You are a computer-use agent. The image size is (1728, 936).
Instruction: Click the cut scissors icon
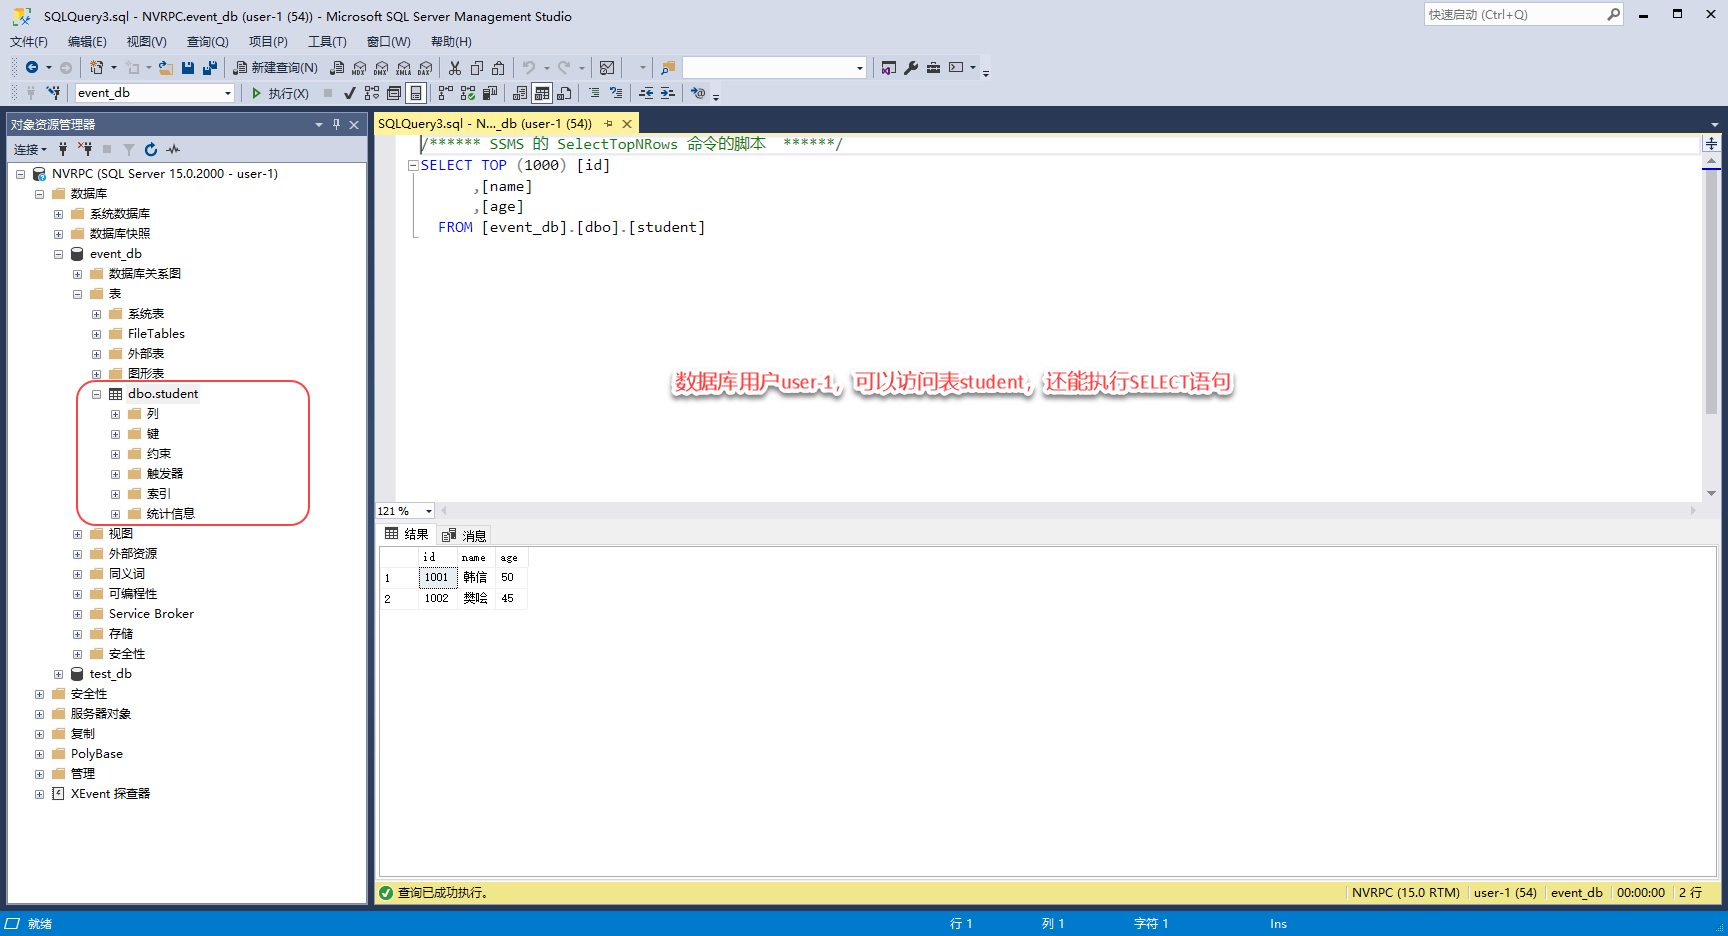pos(455,67)
